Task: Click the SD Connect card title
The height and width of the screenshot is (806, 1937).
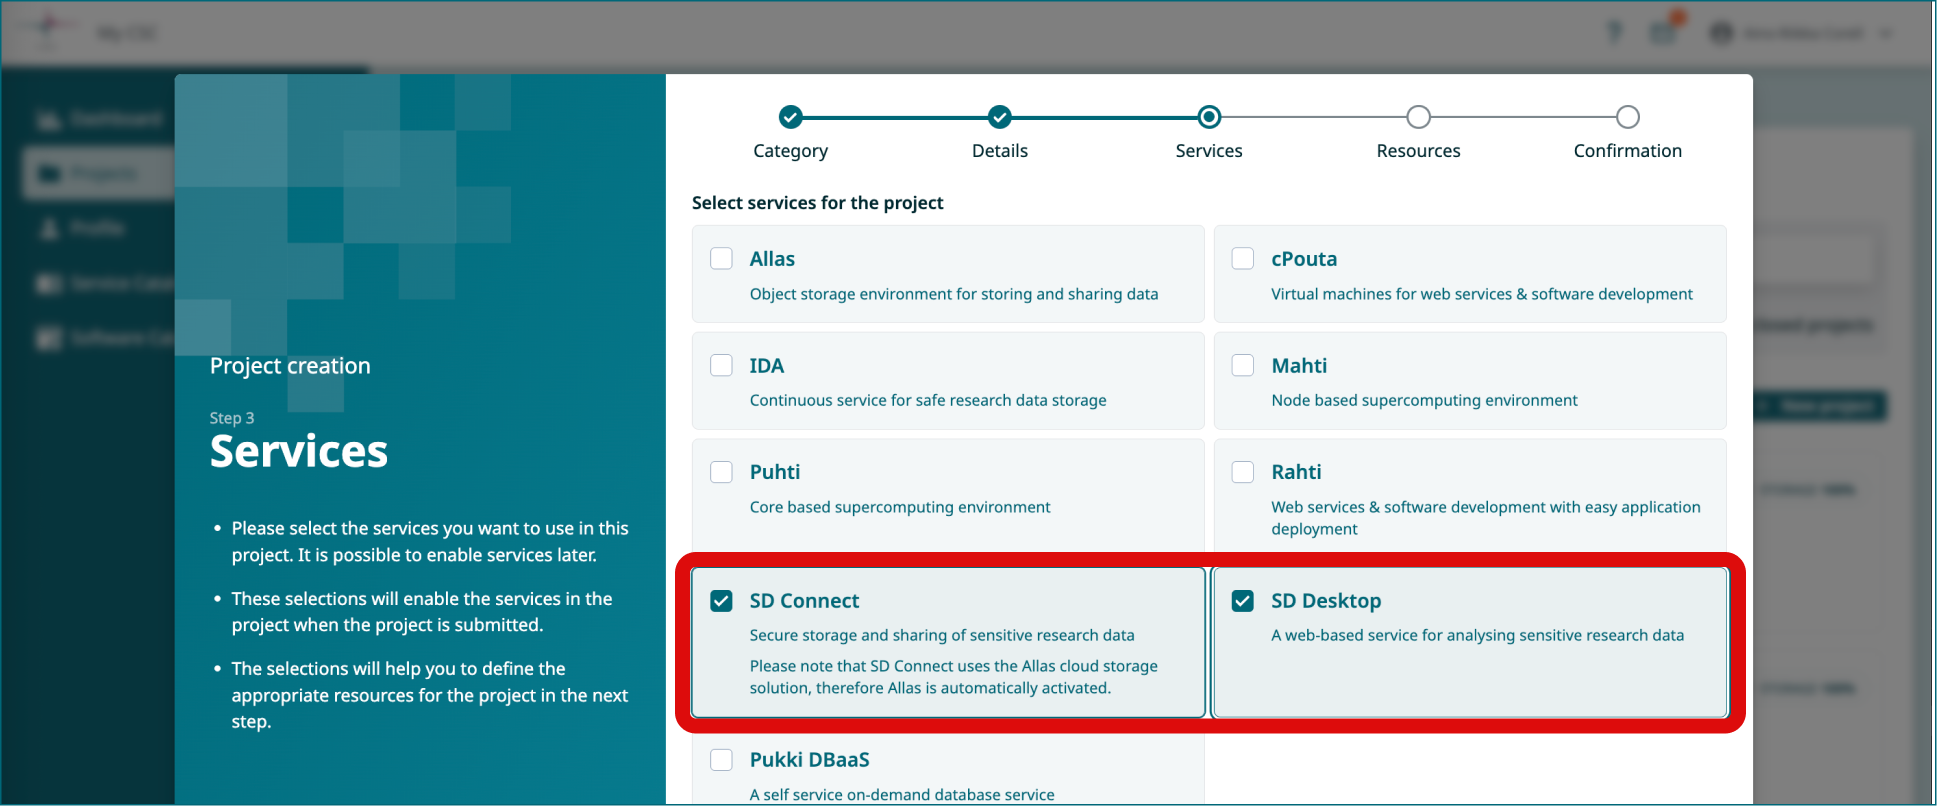Action: (804, 601)
